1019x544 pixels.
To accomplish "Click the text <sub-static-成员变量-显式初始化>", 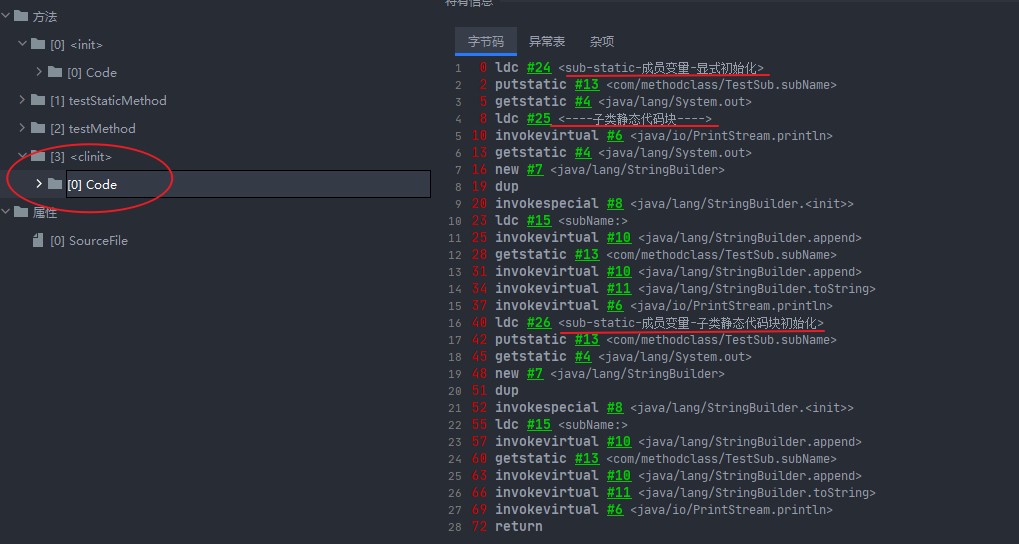I will tap(661, 68).
